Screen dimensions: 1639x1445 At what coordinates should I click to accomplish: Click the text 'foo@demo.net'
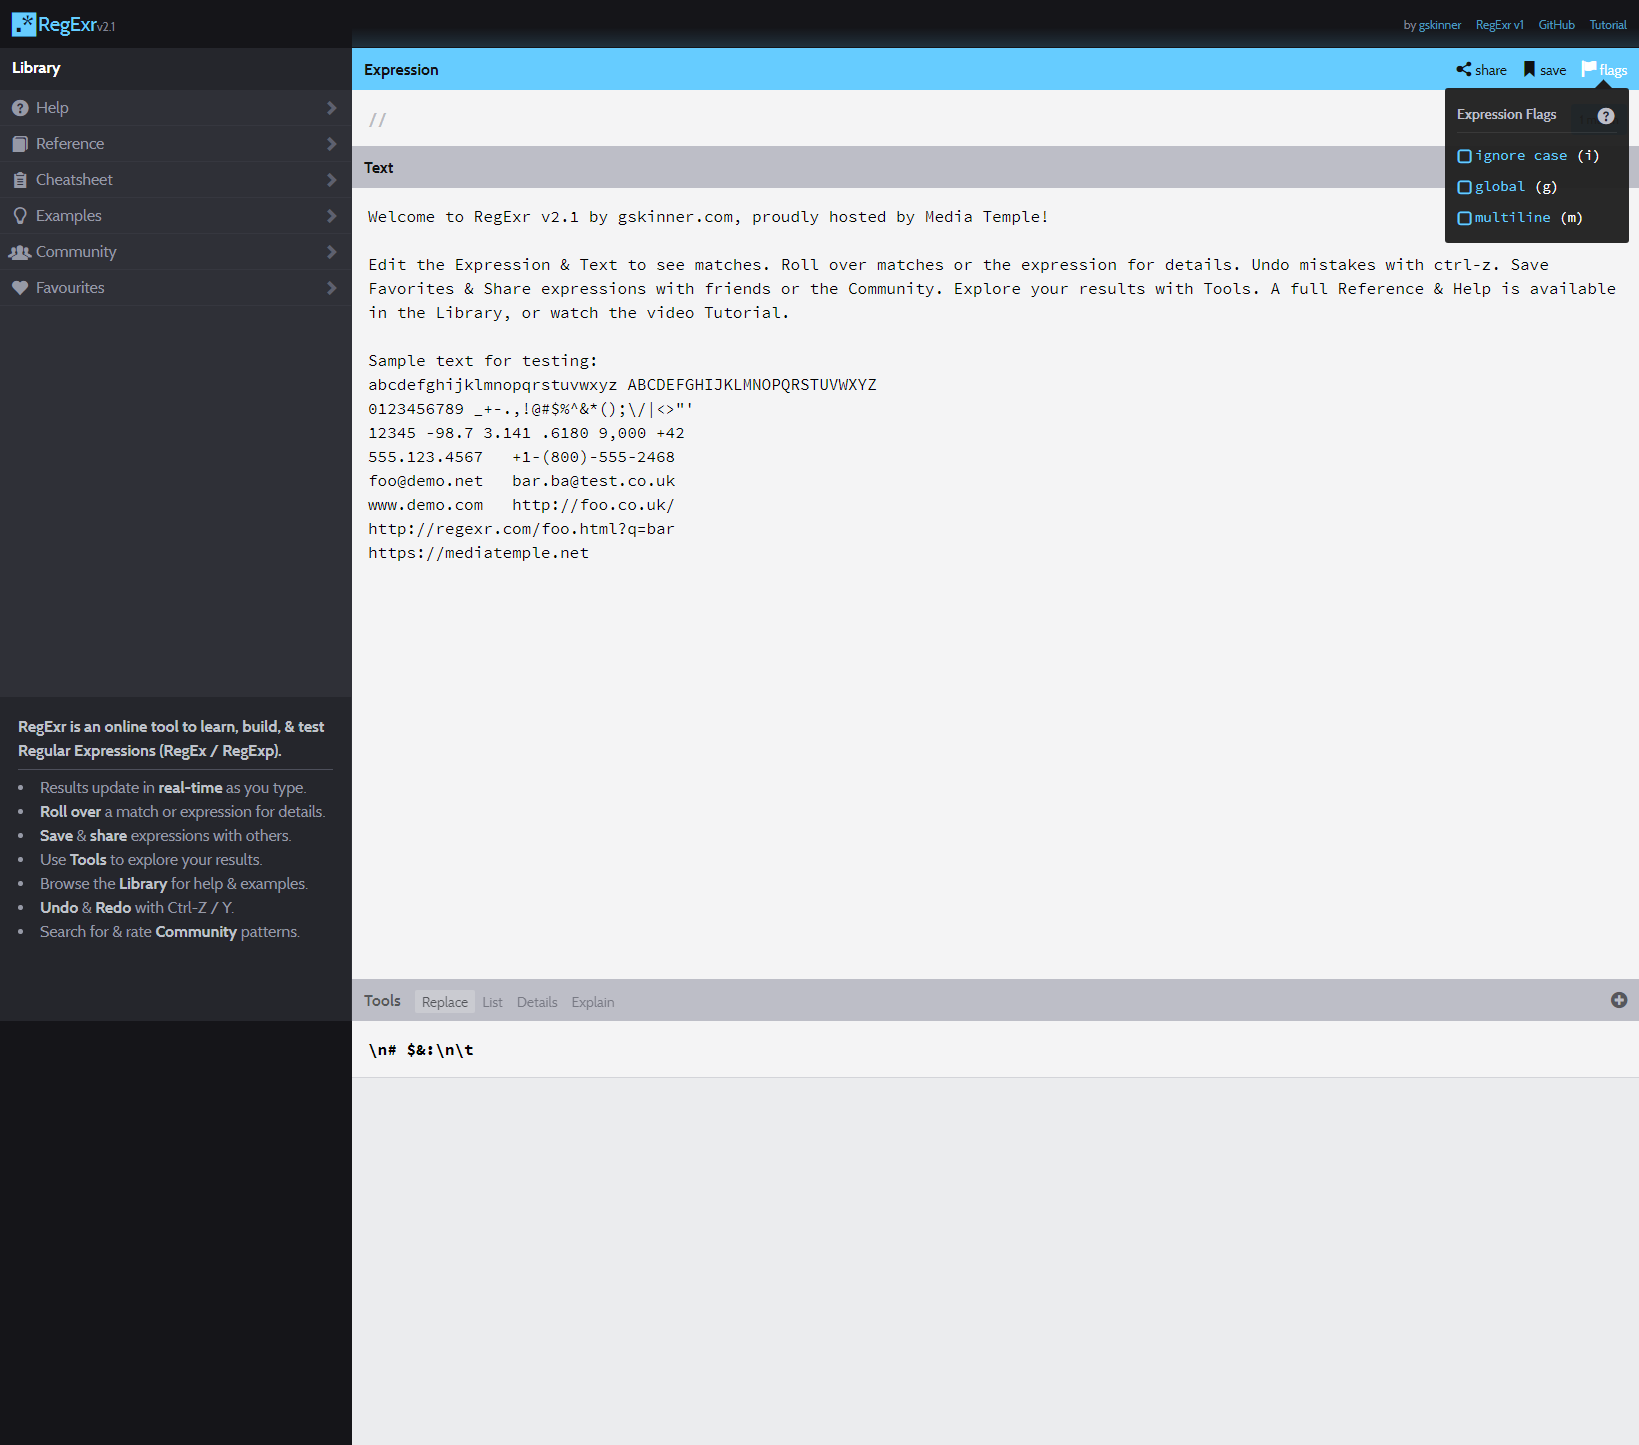425,481
